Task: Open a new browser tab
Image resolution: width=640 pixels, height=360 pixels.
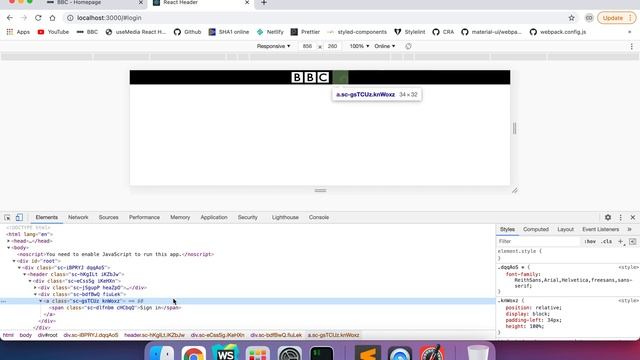Action: (x=264, y=3)
